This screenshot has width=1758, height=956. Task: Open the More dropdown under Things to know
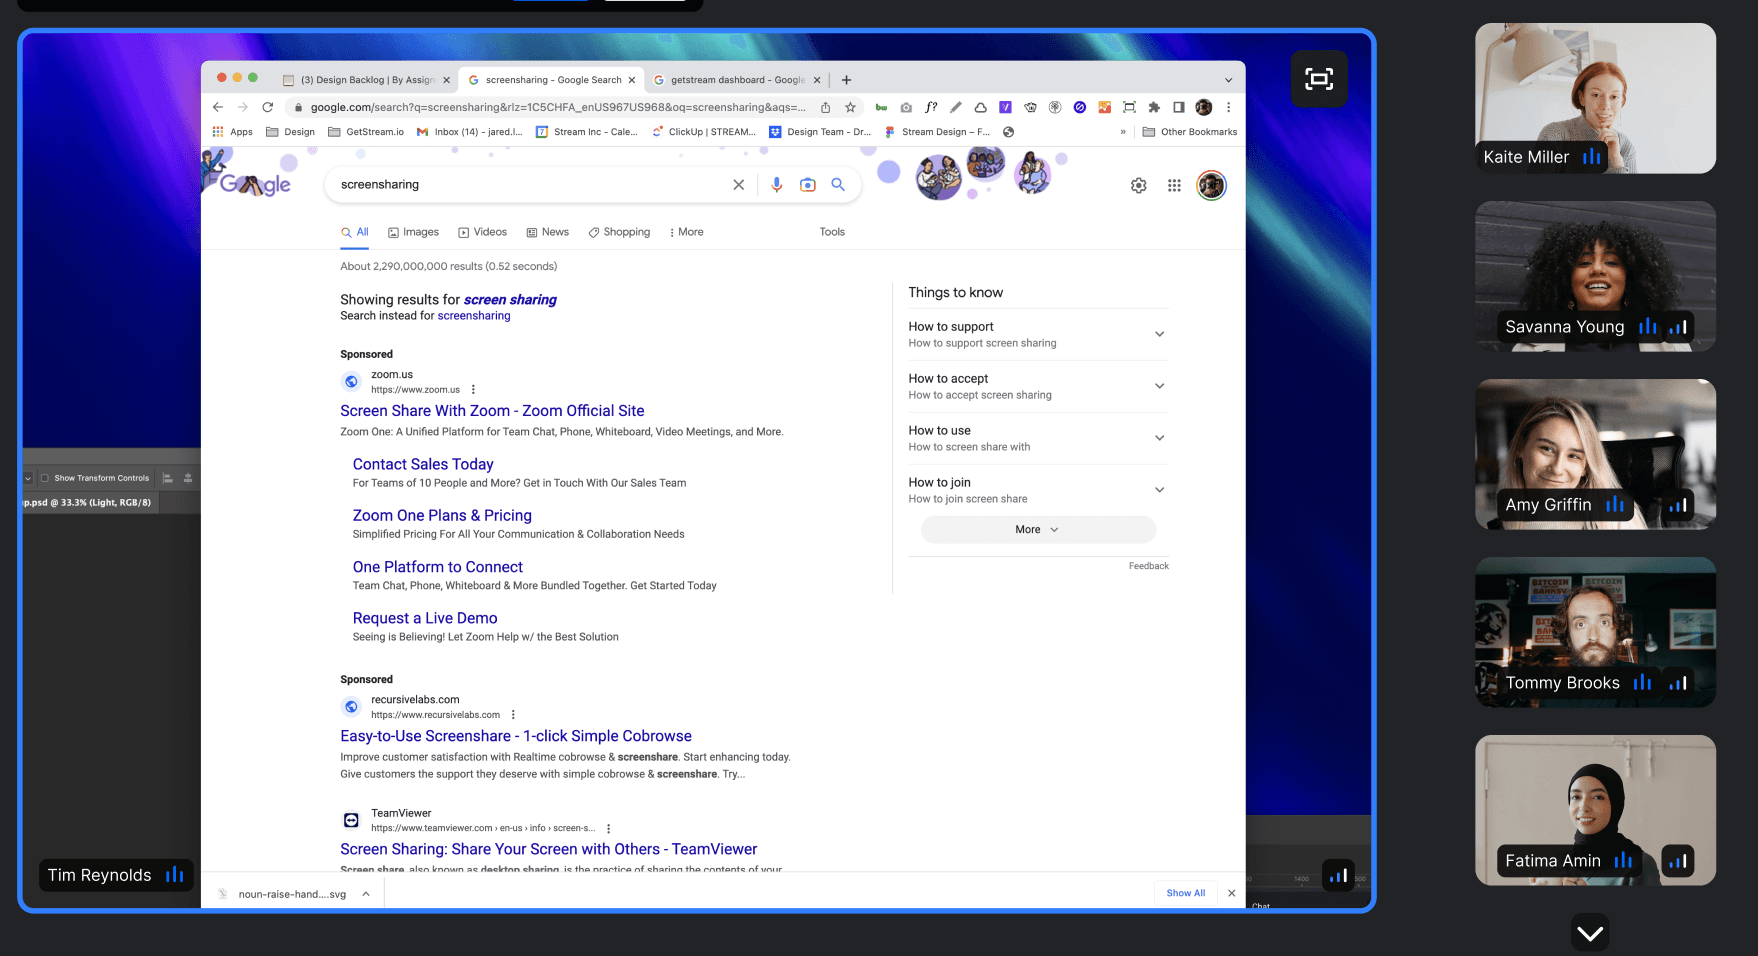tap(1037, 529)
